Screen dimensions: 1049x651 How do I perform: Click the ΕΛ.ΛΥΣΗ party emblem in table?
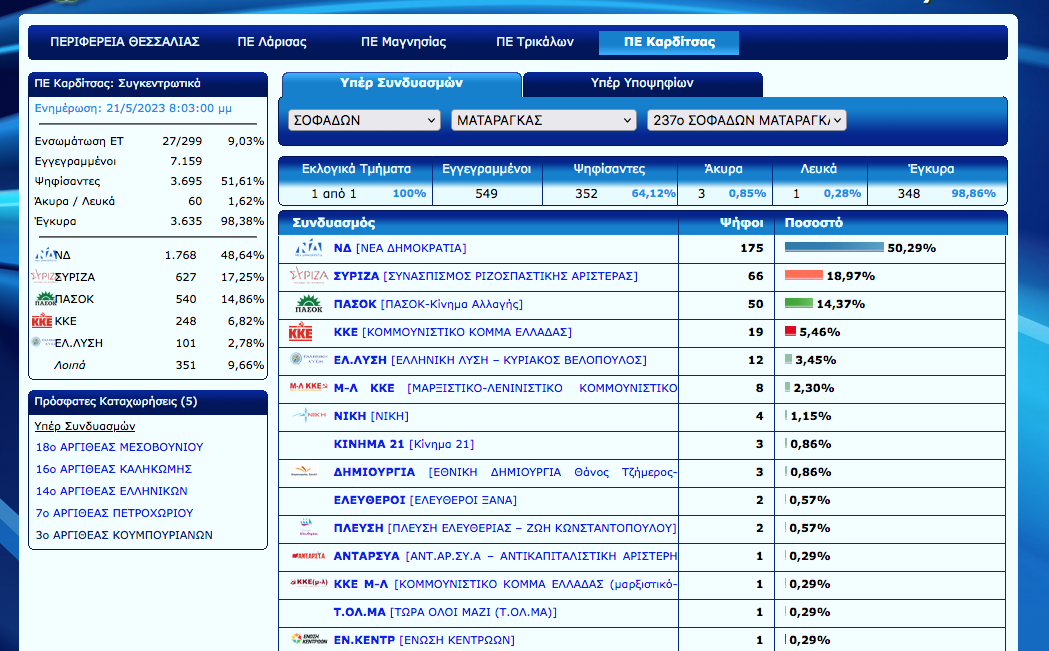(304, 360)
